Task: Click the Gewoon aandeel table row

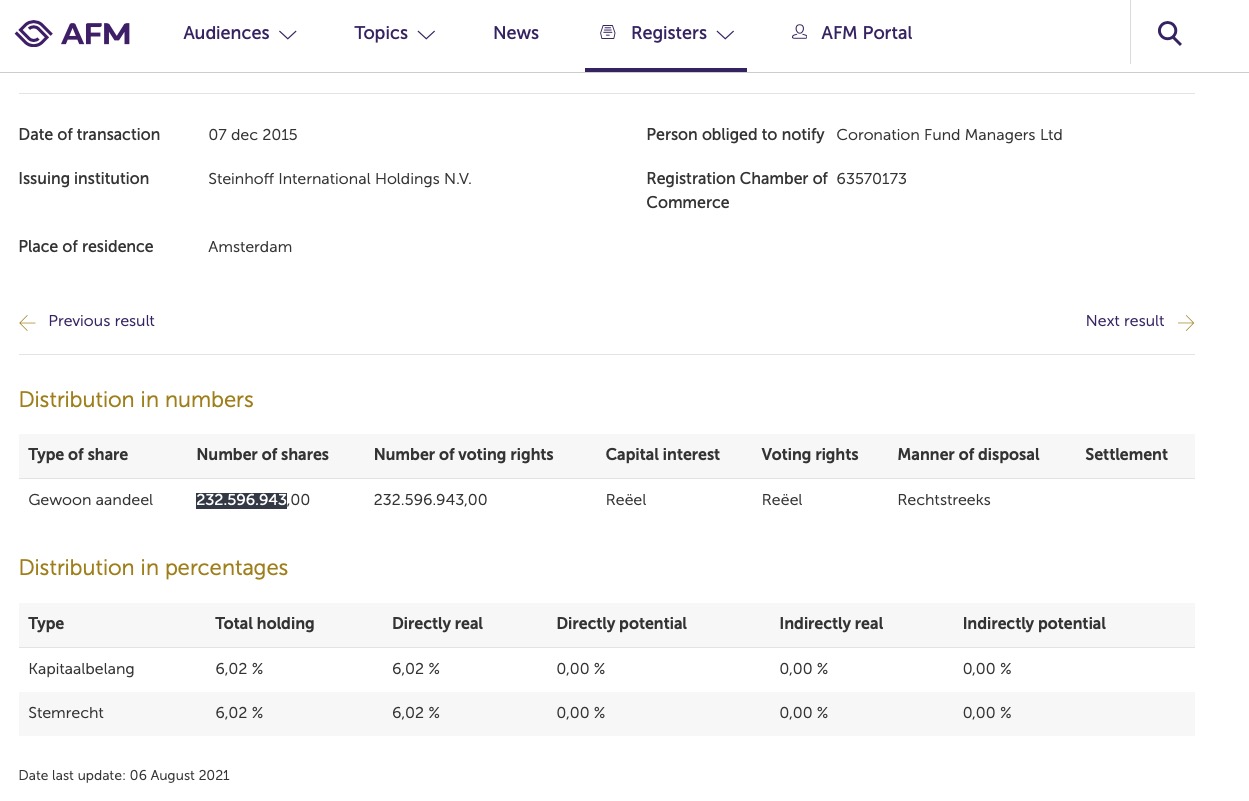Action: [90, 500]
